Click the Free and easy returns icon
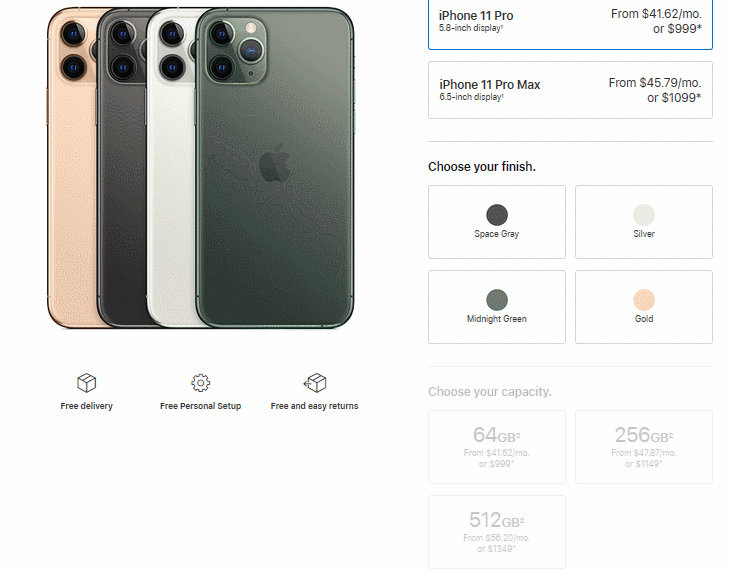Viewport: 731px width, 570px height. 315,383
